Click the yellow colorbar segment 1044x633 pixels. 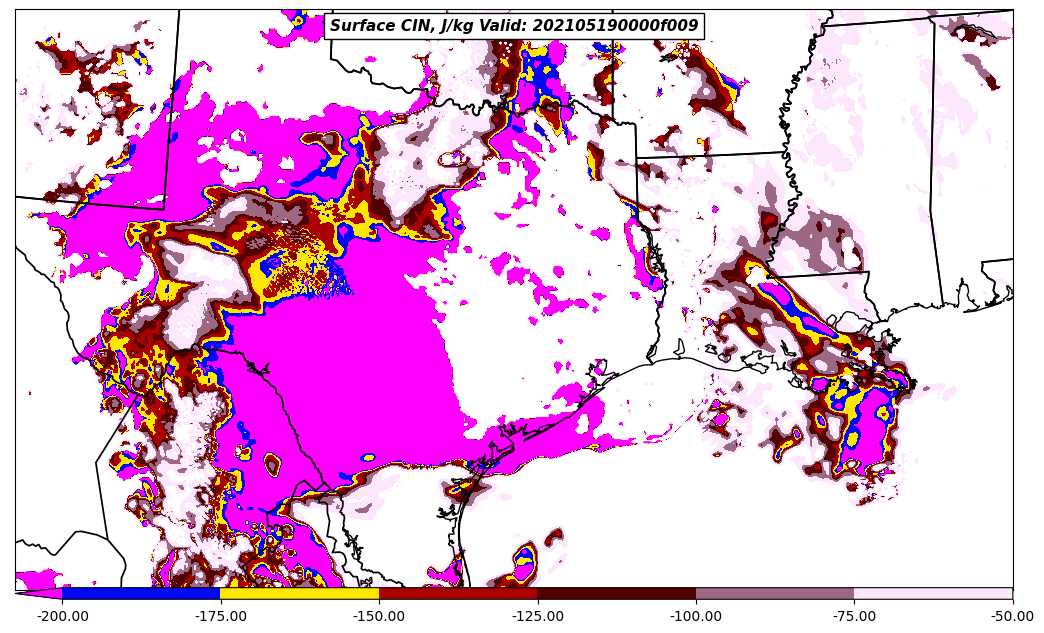(299, 593)
